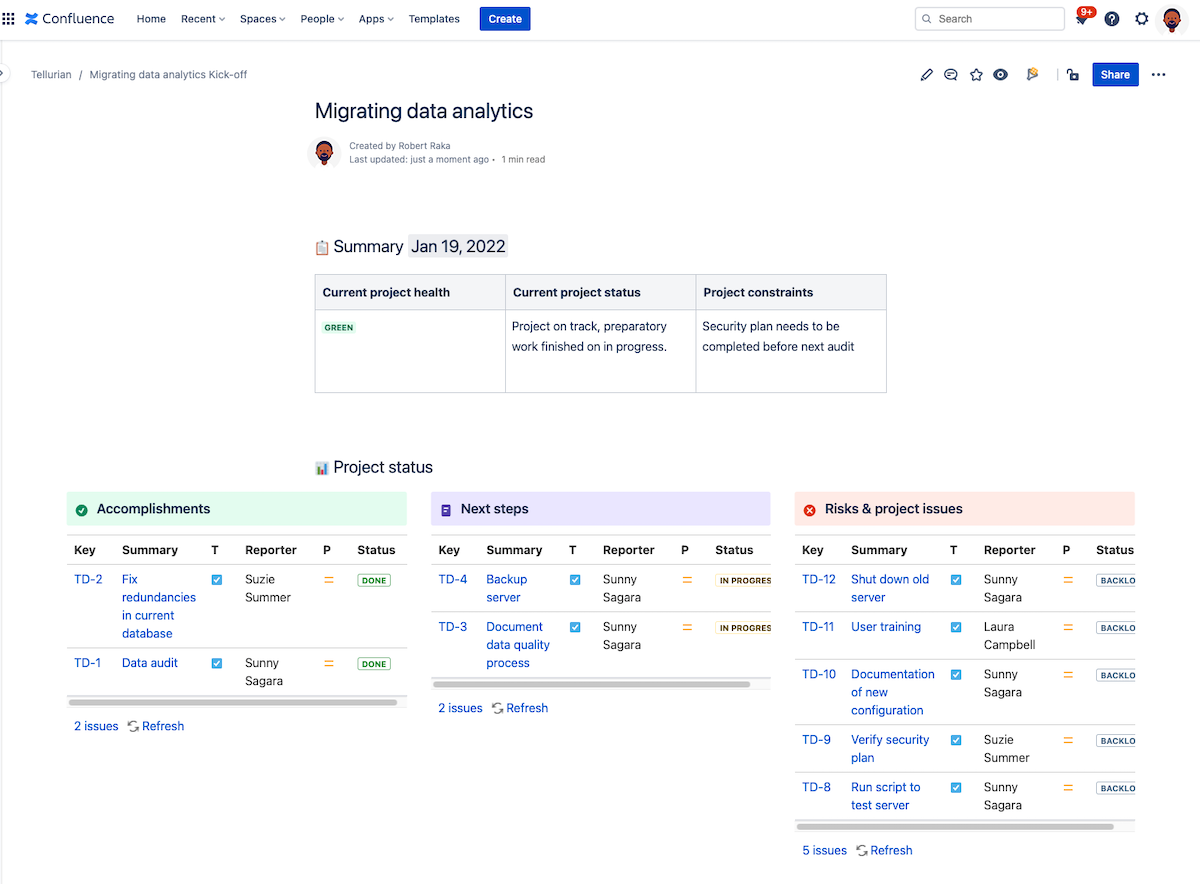
Task: Expand the Spaces dropdown
Action: (x=262, y=18)
